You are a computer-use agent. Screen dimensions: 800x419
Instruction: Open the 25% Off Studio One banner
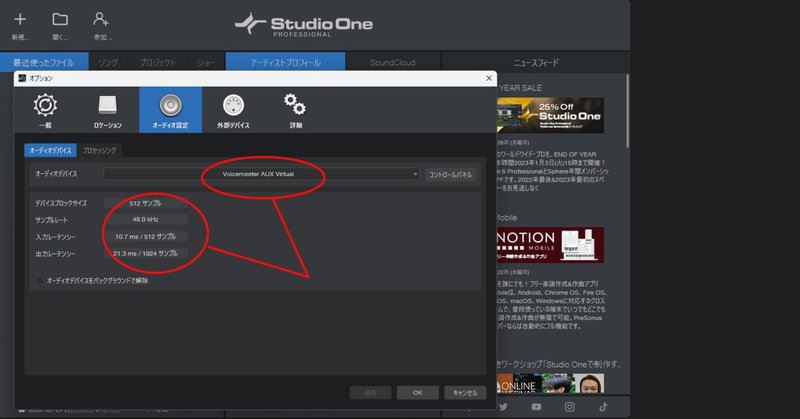(550, 115)
